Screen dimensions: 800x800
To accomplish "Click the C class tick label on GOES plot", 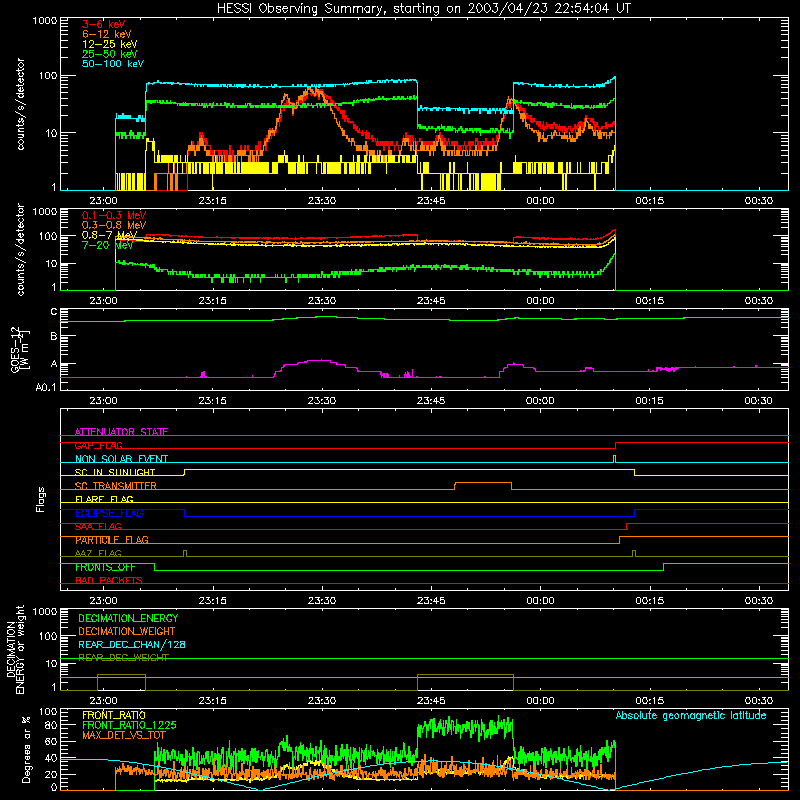I will [x=54, y=312].
